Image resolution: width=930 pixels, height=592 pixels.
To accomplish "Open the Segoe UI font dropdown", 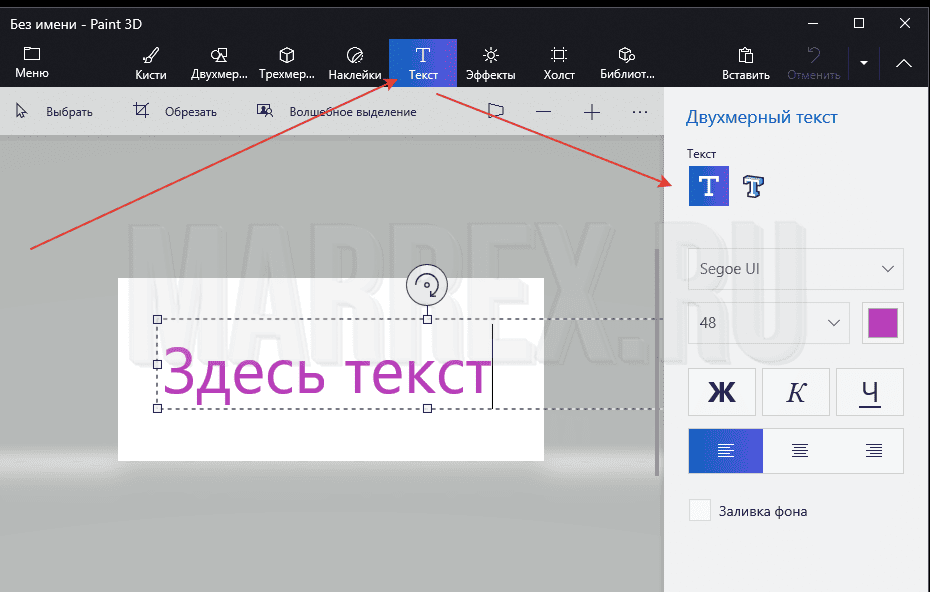I will tap(795, 269).
